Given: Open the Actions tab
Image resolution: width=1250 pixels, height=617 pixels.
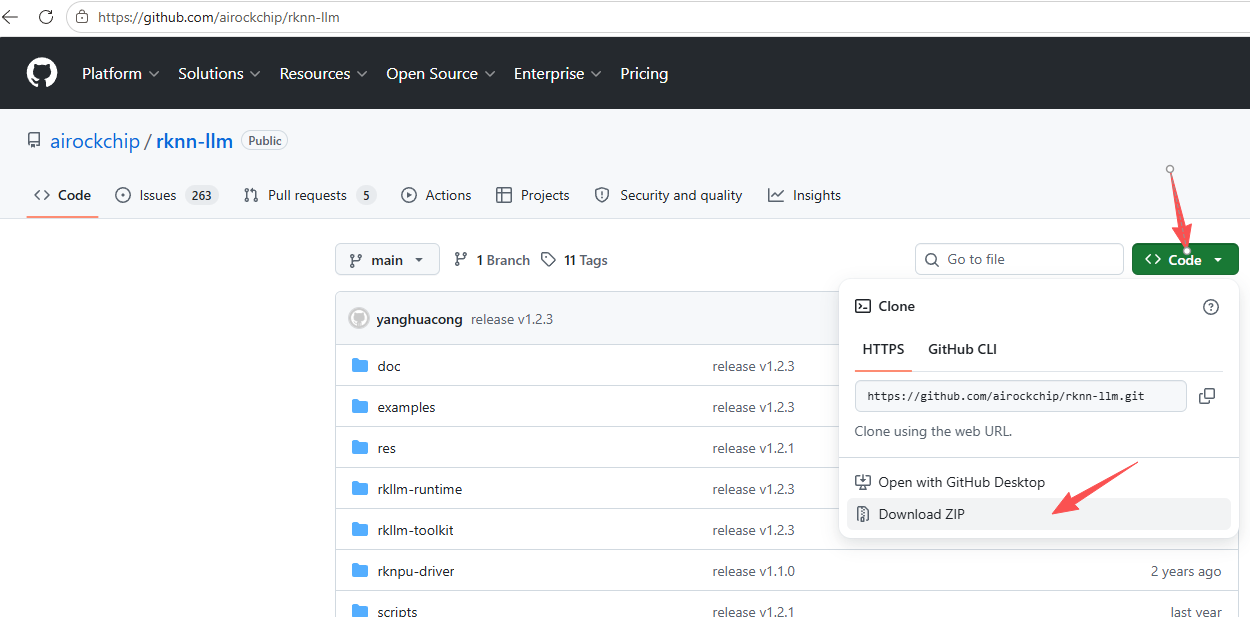Looking at the screenshot, I should pyautogui.click(x=436, y=195).
